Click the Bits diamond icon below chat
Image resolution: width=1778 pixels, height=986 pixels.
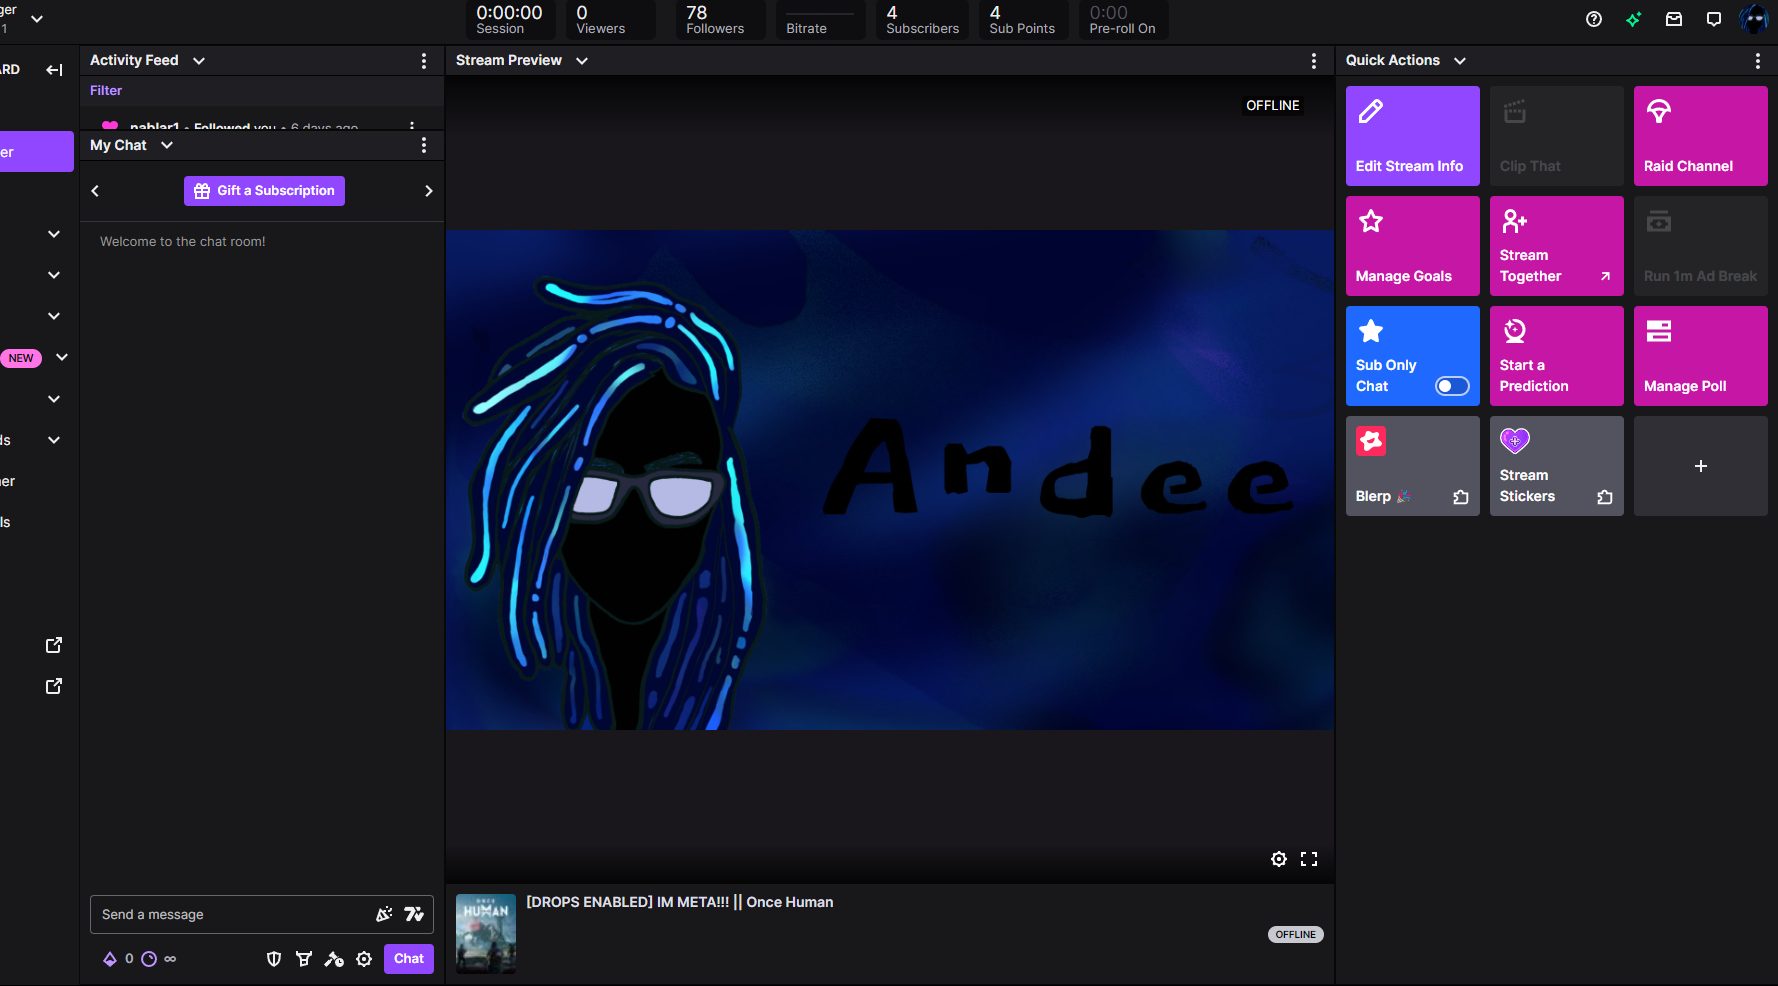coord(110,959)
